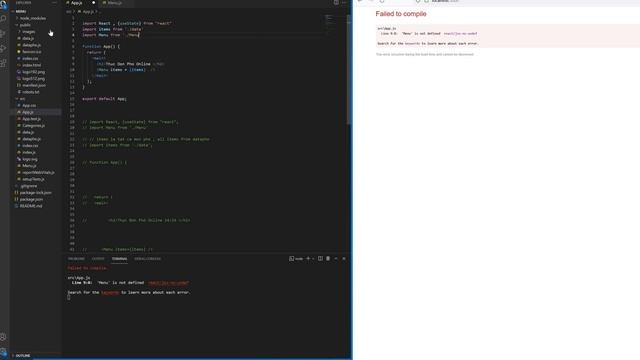Open terminal launch profile dropdown arrow

(x=313, y=258)
